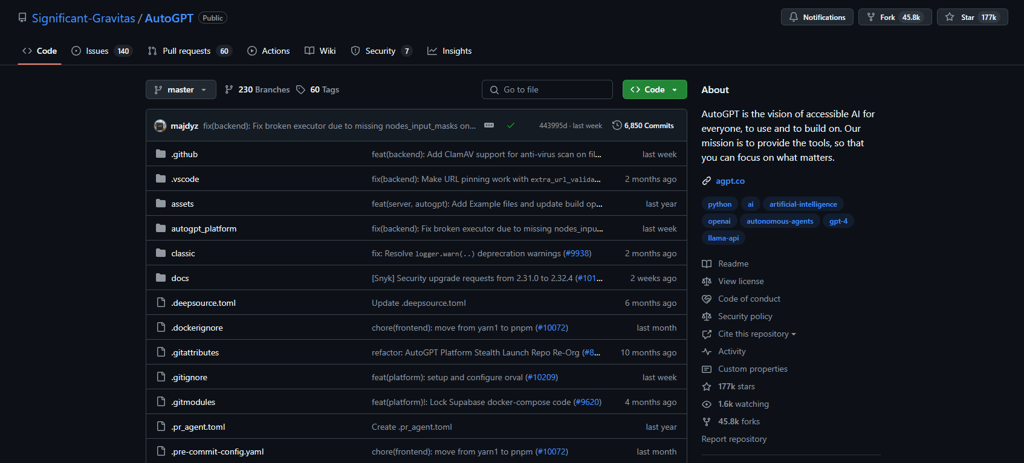The image size is (1024, 463).
Task: Open the majdyz author name link
Action: tap(184, 125)
